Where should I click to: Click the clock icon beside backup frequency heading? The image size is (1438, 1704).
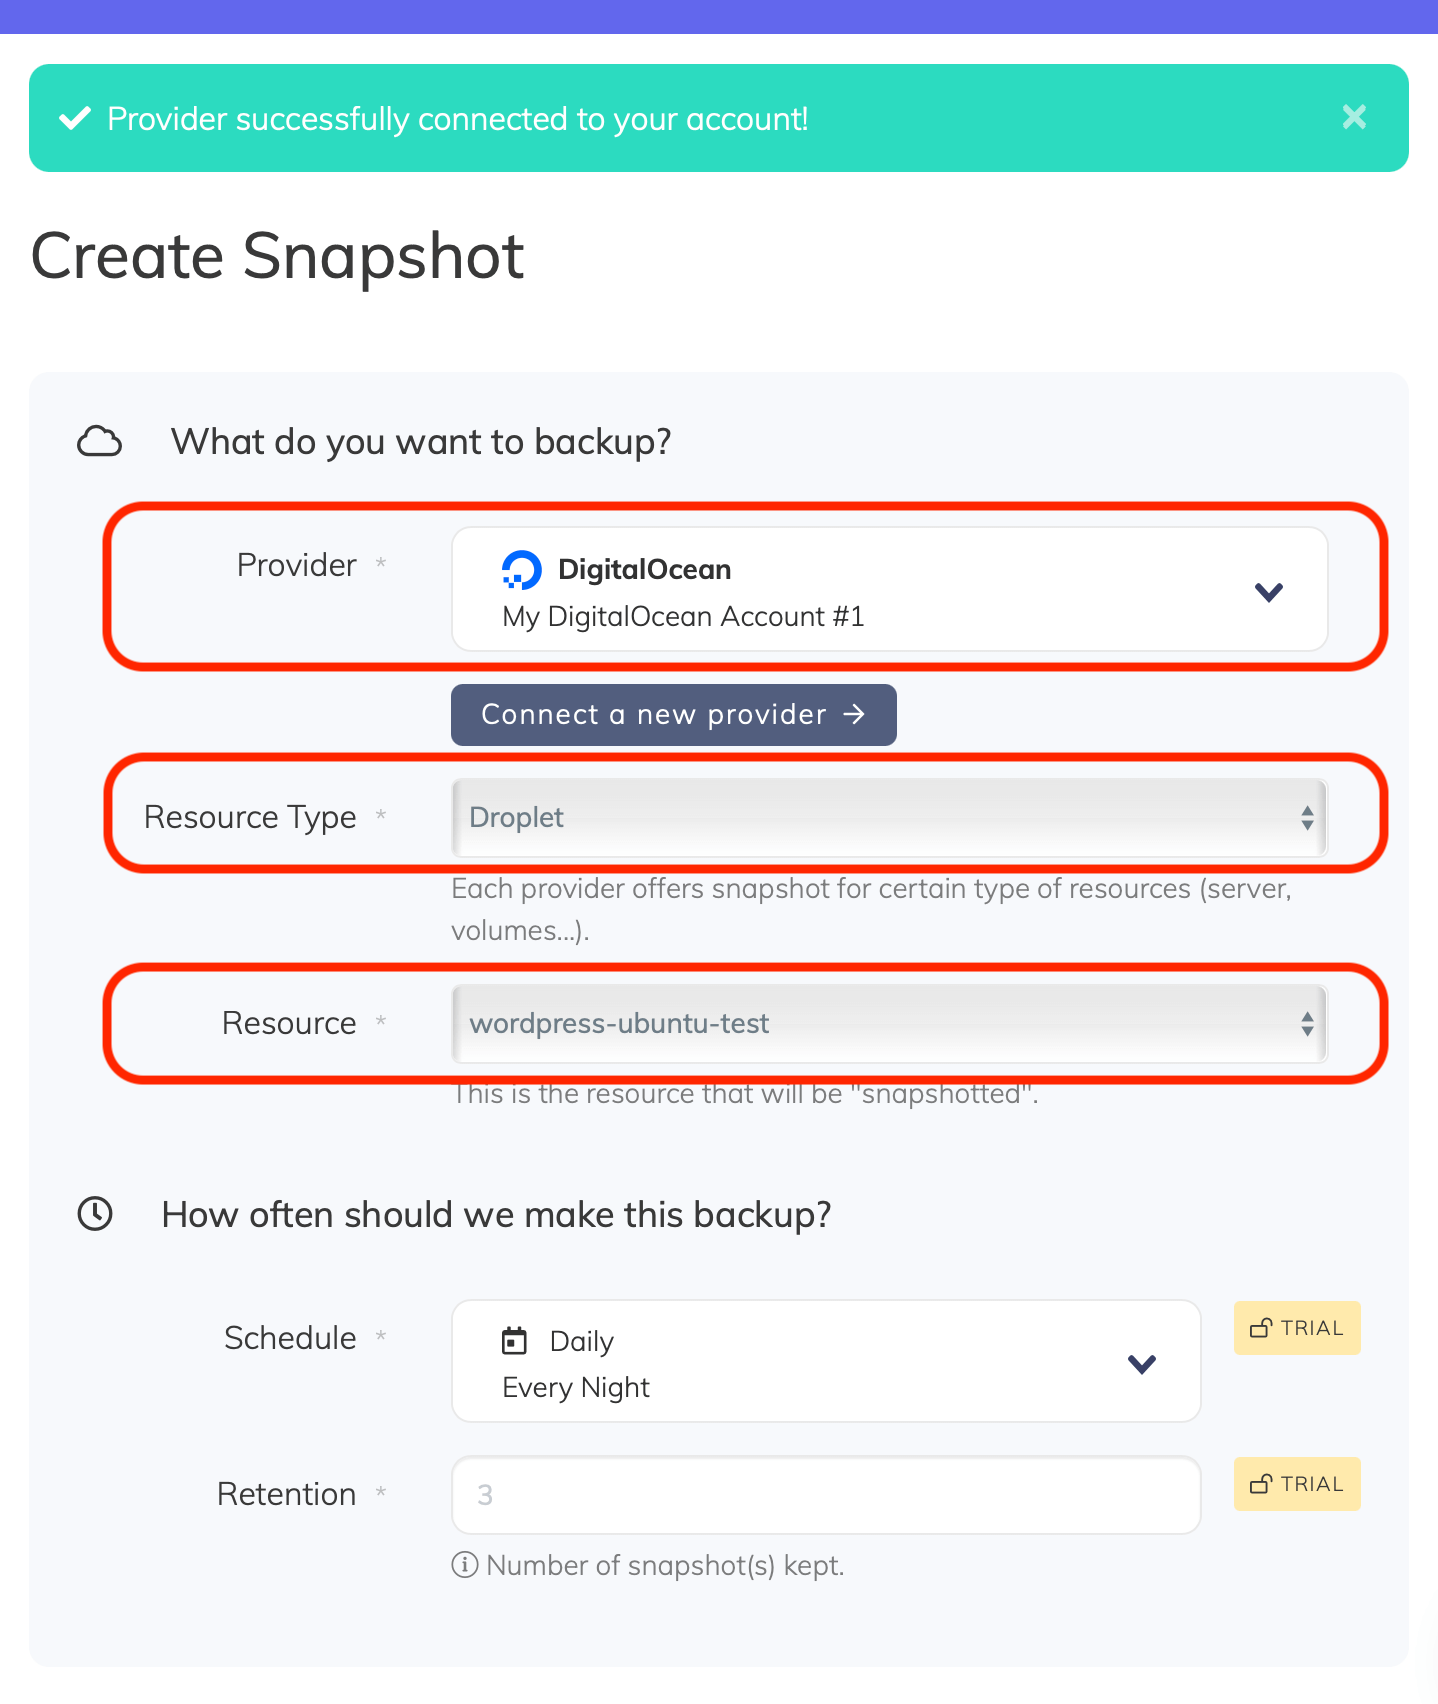96,1214
